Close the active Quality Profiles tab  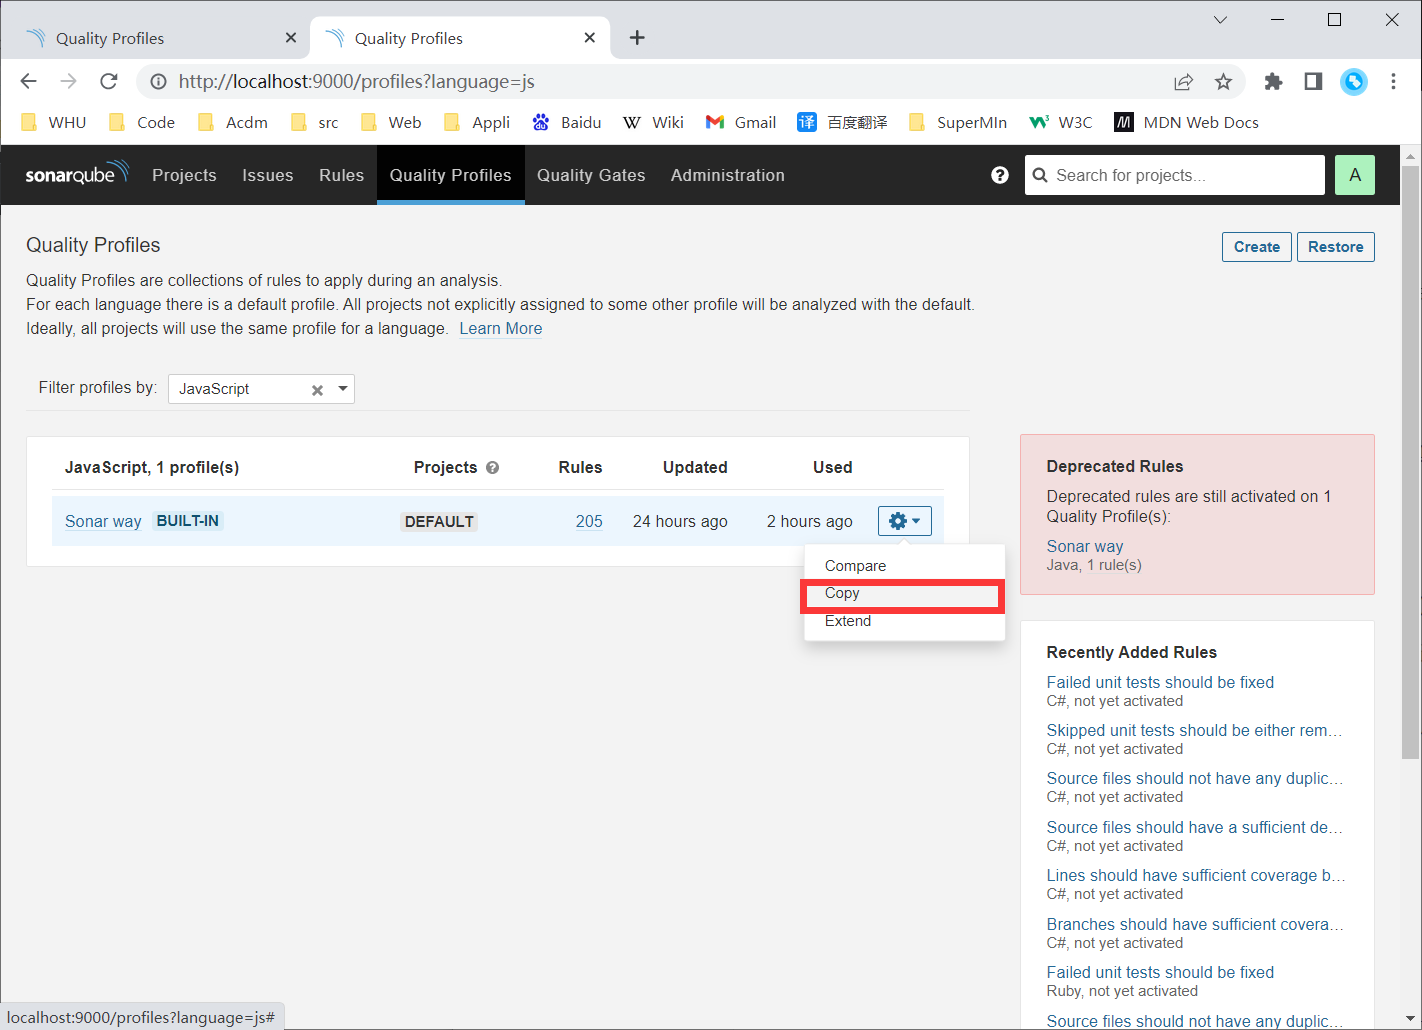[590, 38]
